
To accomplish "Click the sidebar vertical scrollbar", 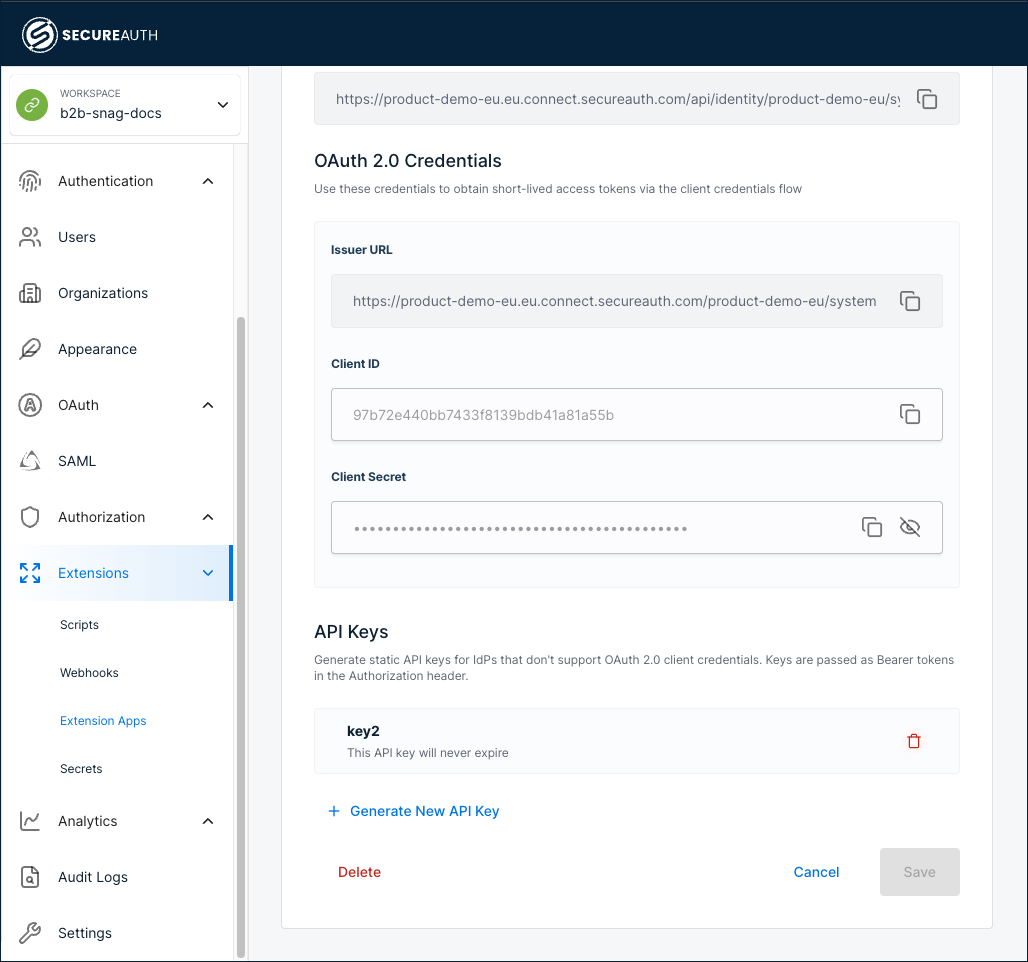I will [x=241, y=636].
